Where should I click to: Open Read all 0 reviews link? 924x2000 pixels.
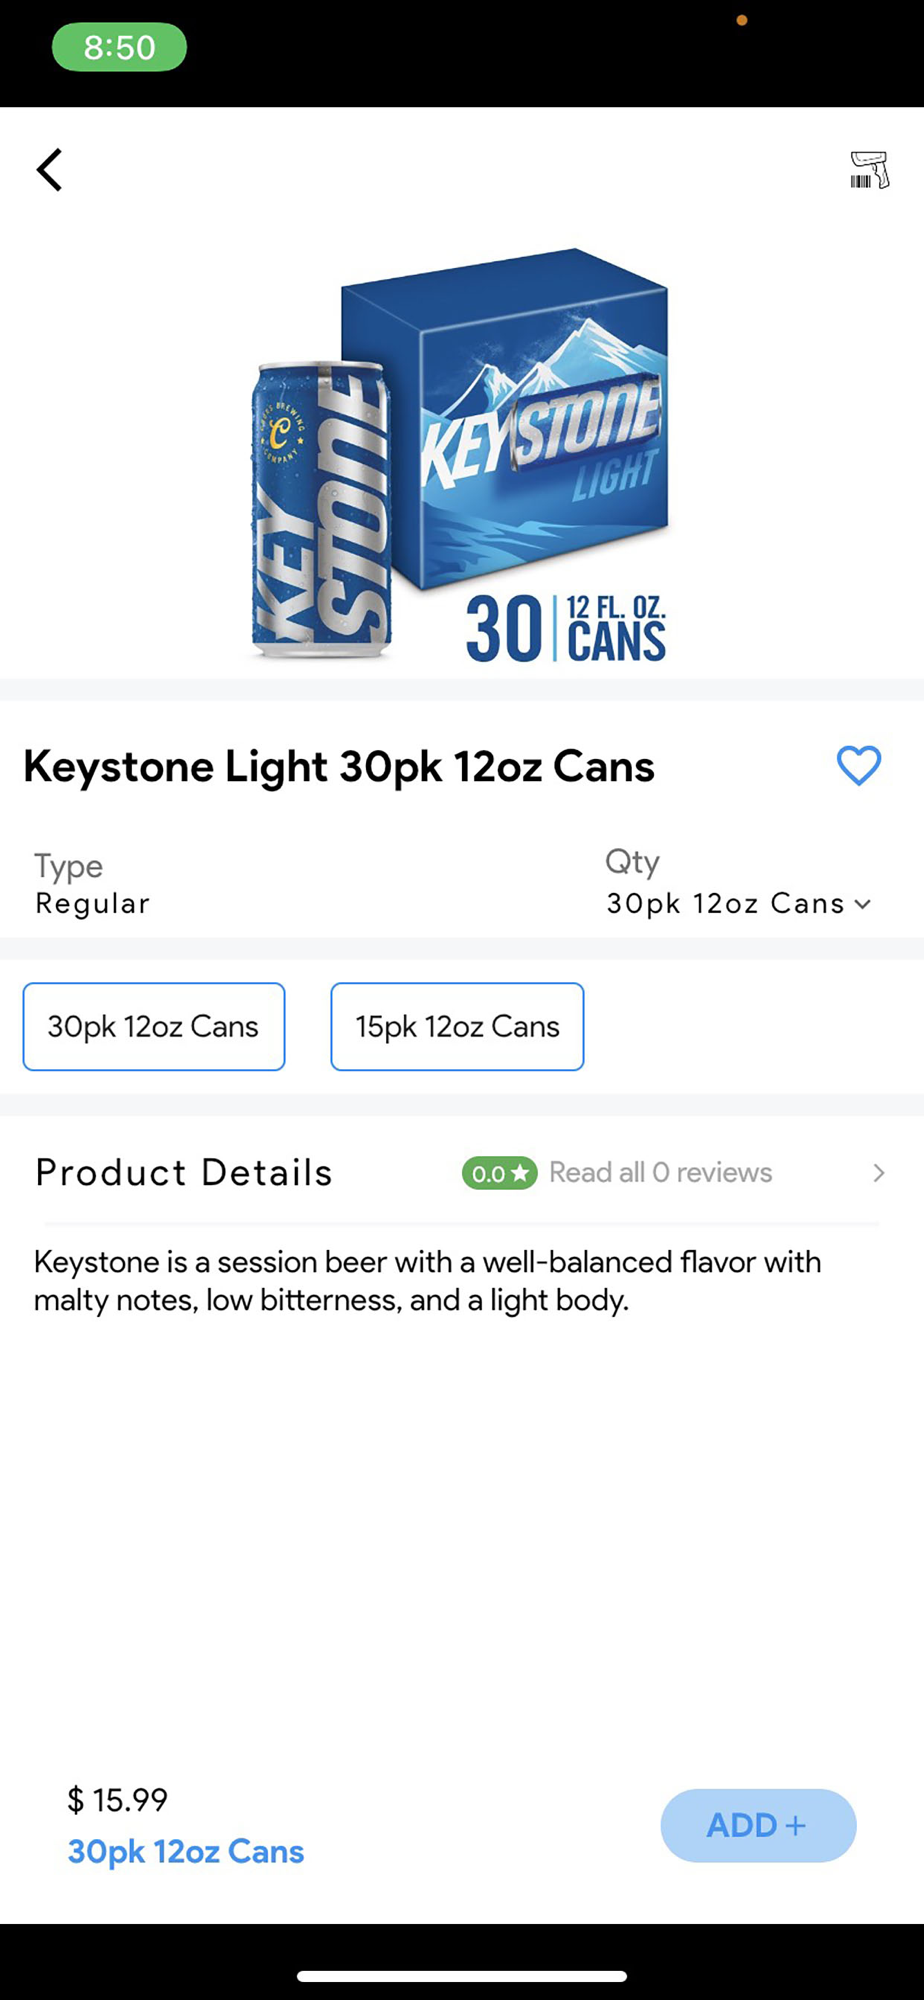(x=660, y=1172)
